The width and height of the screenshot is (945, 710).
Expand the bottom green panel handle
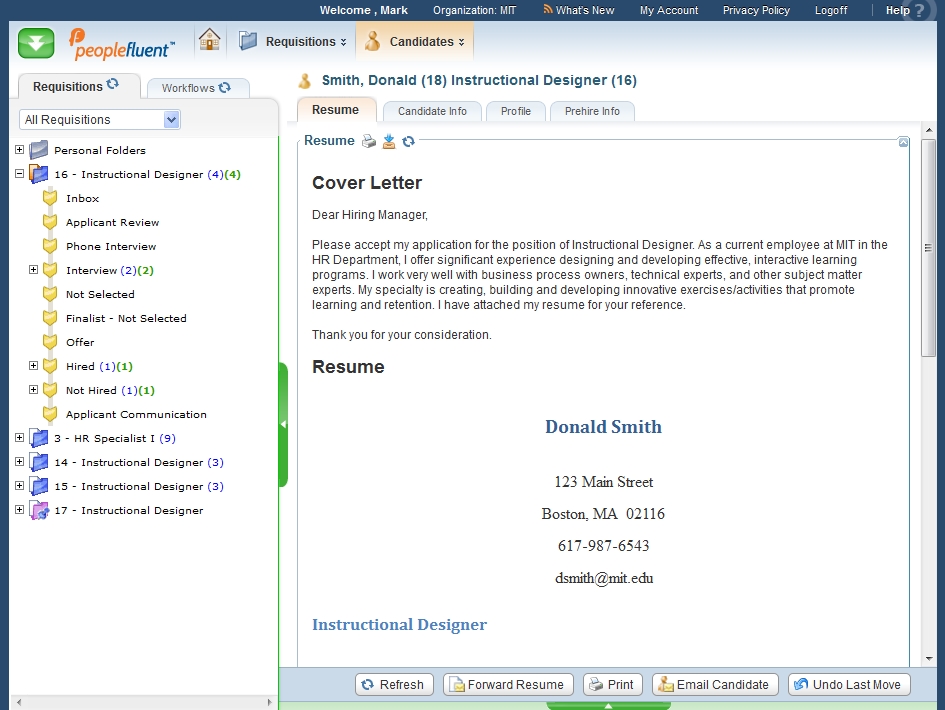click(x=608, y=706)
